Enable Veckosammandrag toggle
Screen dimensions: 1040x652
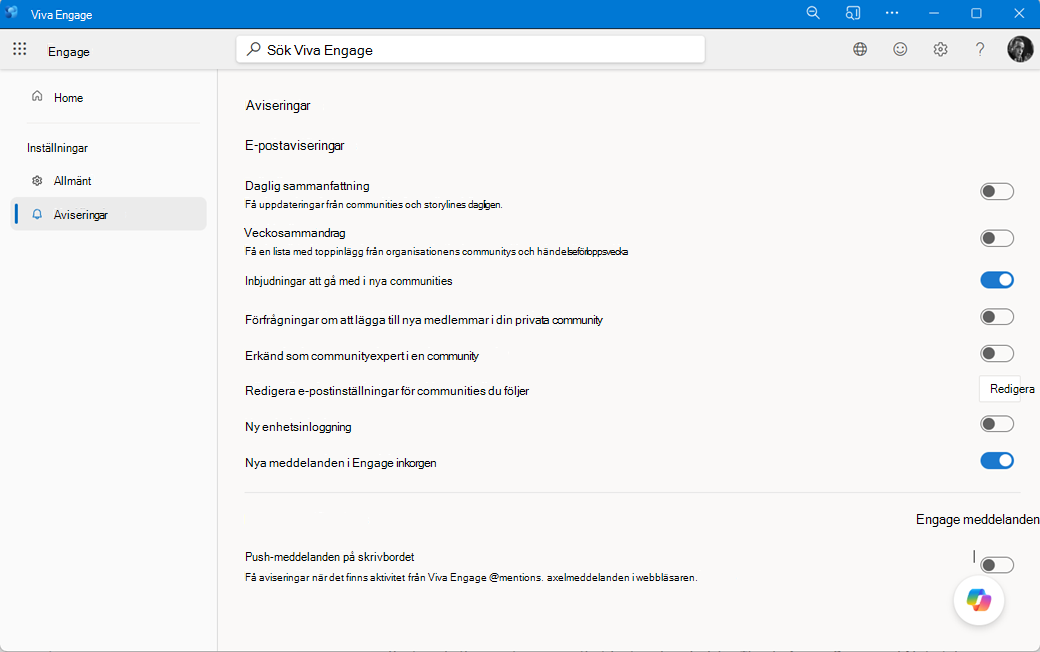(997, 238)
